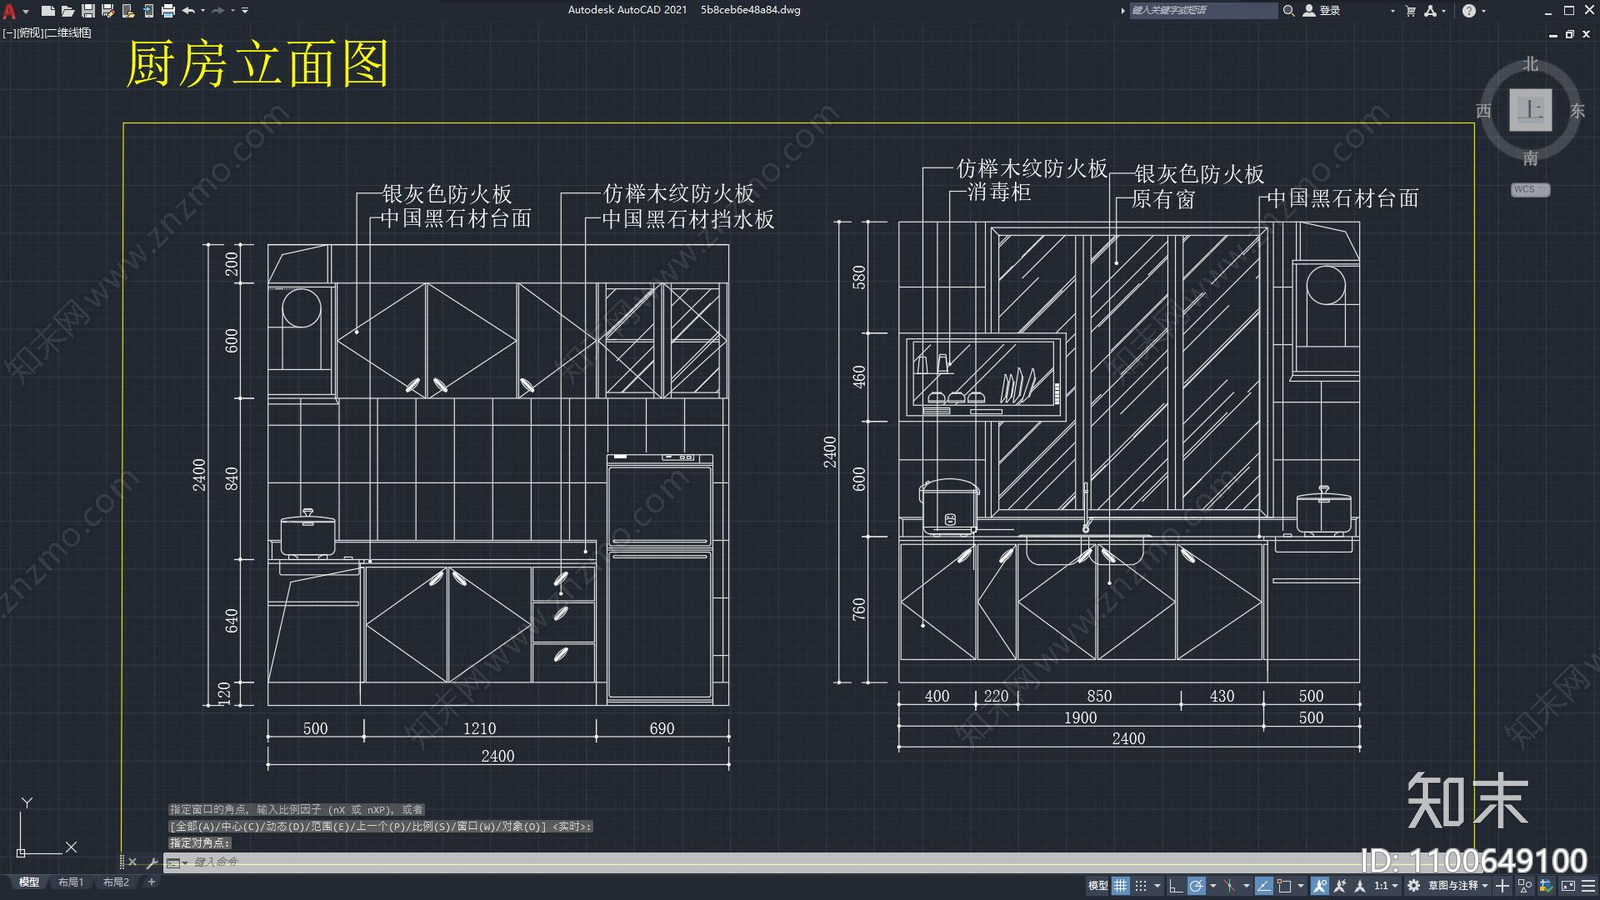
Task: Toggle isometric drafting in the status bar
Action: [x=1230, y=885]
